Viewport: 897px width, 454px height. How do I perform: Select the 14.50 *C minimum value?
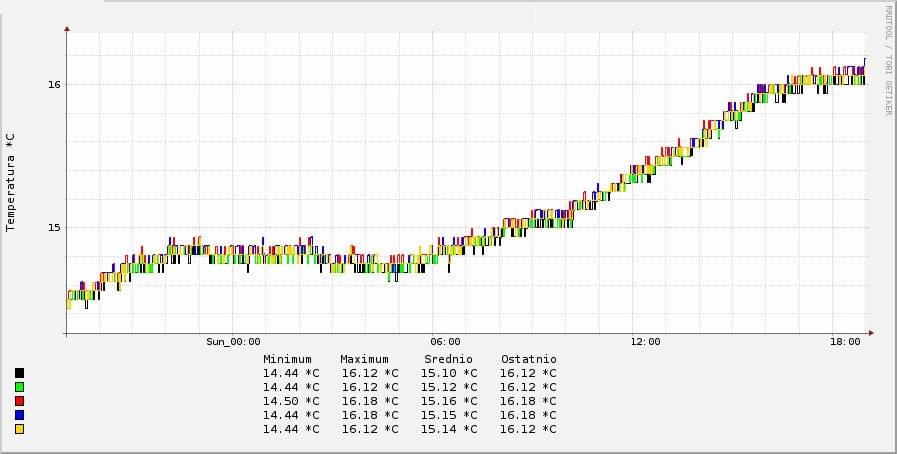(291, 401)
